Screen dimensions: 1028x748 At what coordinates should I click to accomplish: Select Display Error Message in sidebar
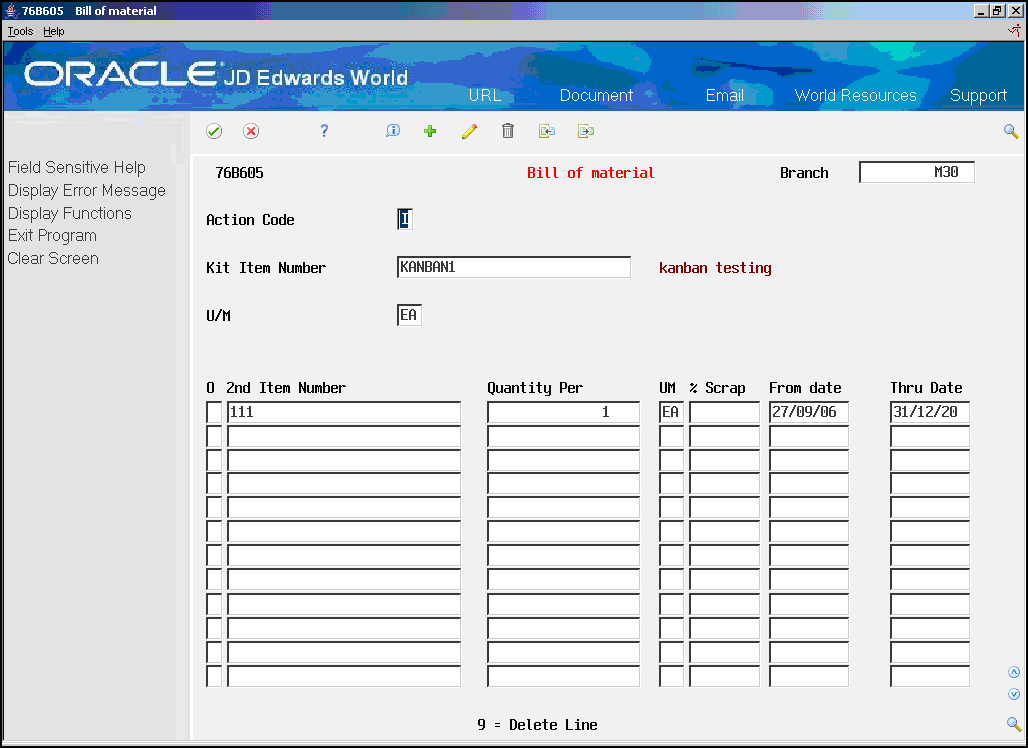pyautogui.click(x=87, y=191)
